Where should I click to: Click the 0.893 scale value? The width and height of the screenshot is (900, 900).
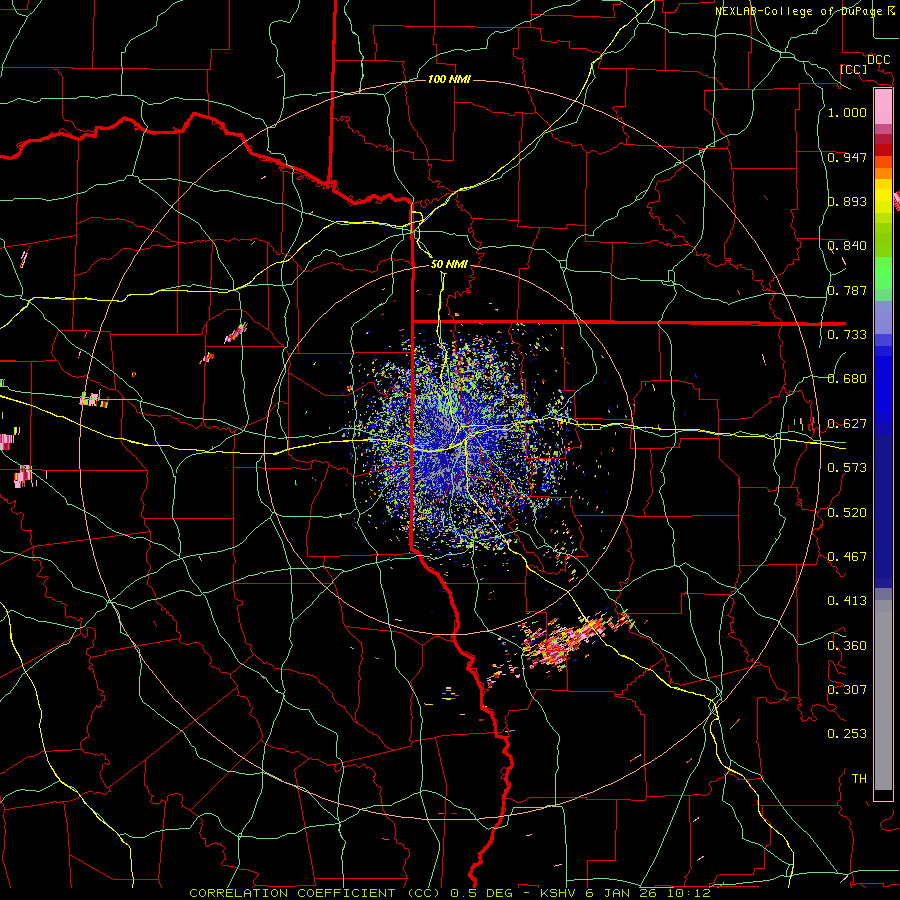click(847, 201)
